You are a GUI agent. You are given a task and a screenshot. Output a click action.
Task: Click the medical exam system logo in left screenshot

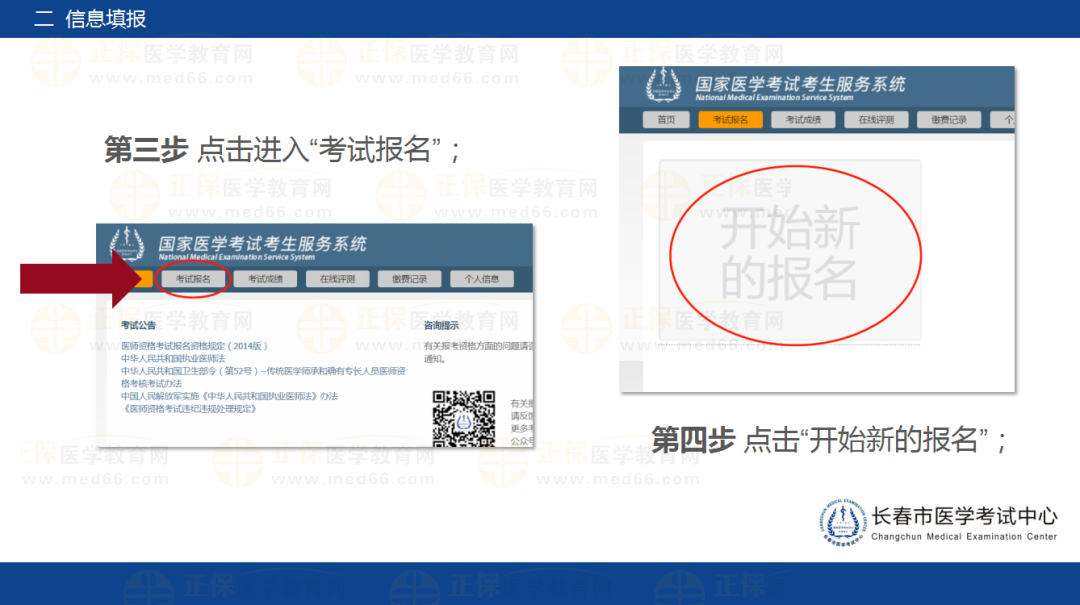pyautogui.click(x=127, y=247)
